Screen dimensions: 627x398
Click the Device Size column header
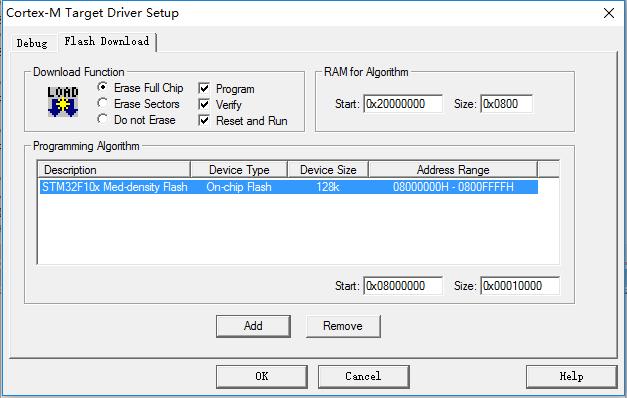(328, 170)
